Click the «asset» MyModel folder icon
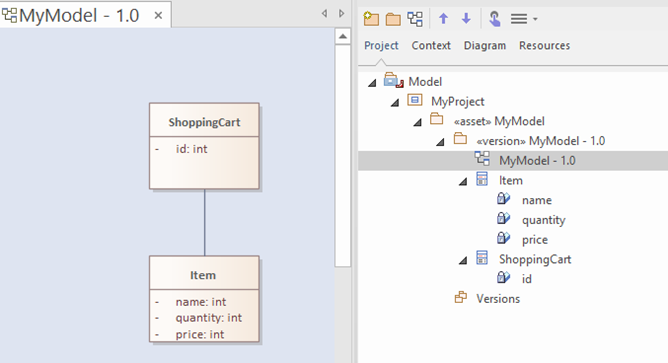668x363 pixels. (437, 119)
